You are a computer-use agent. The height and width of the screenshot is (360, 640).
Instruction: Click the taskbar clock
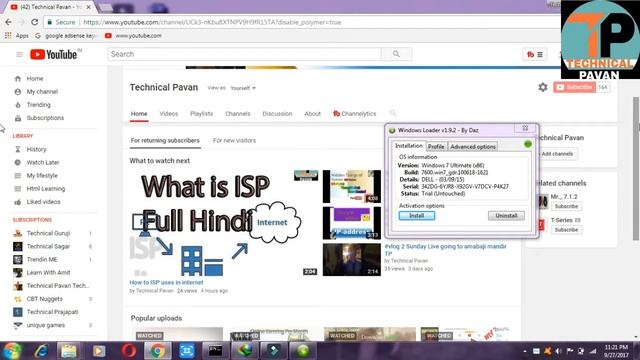pos(616,351)
